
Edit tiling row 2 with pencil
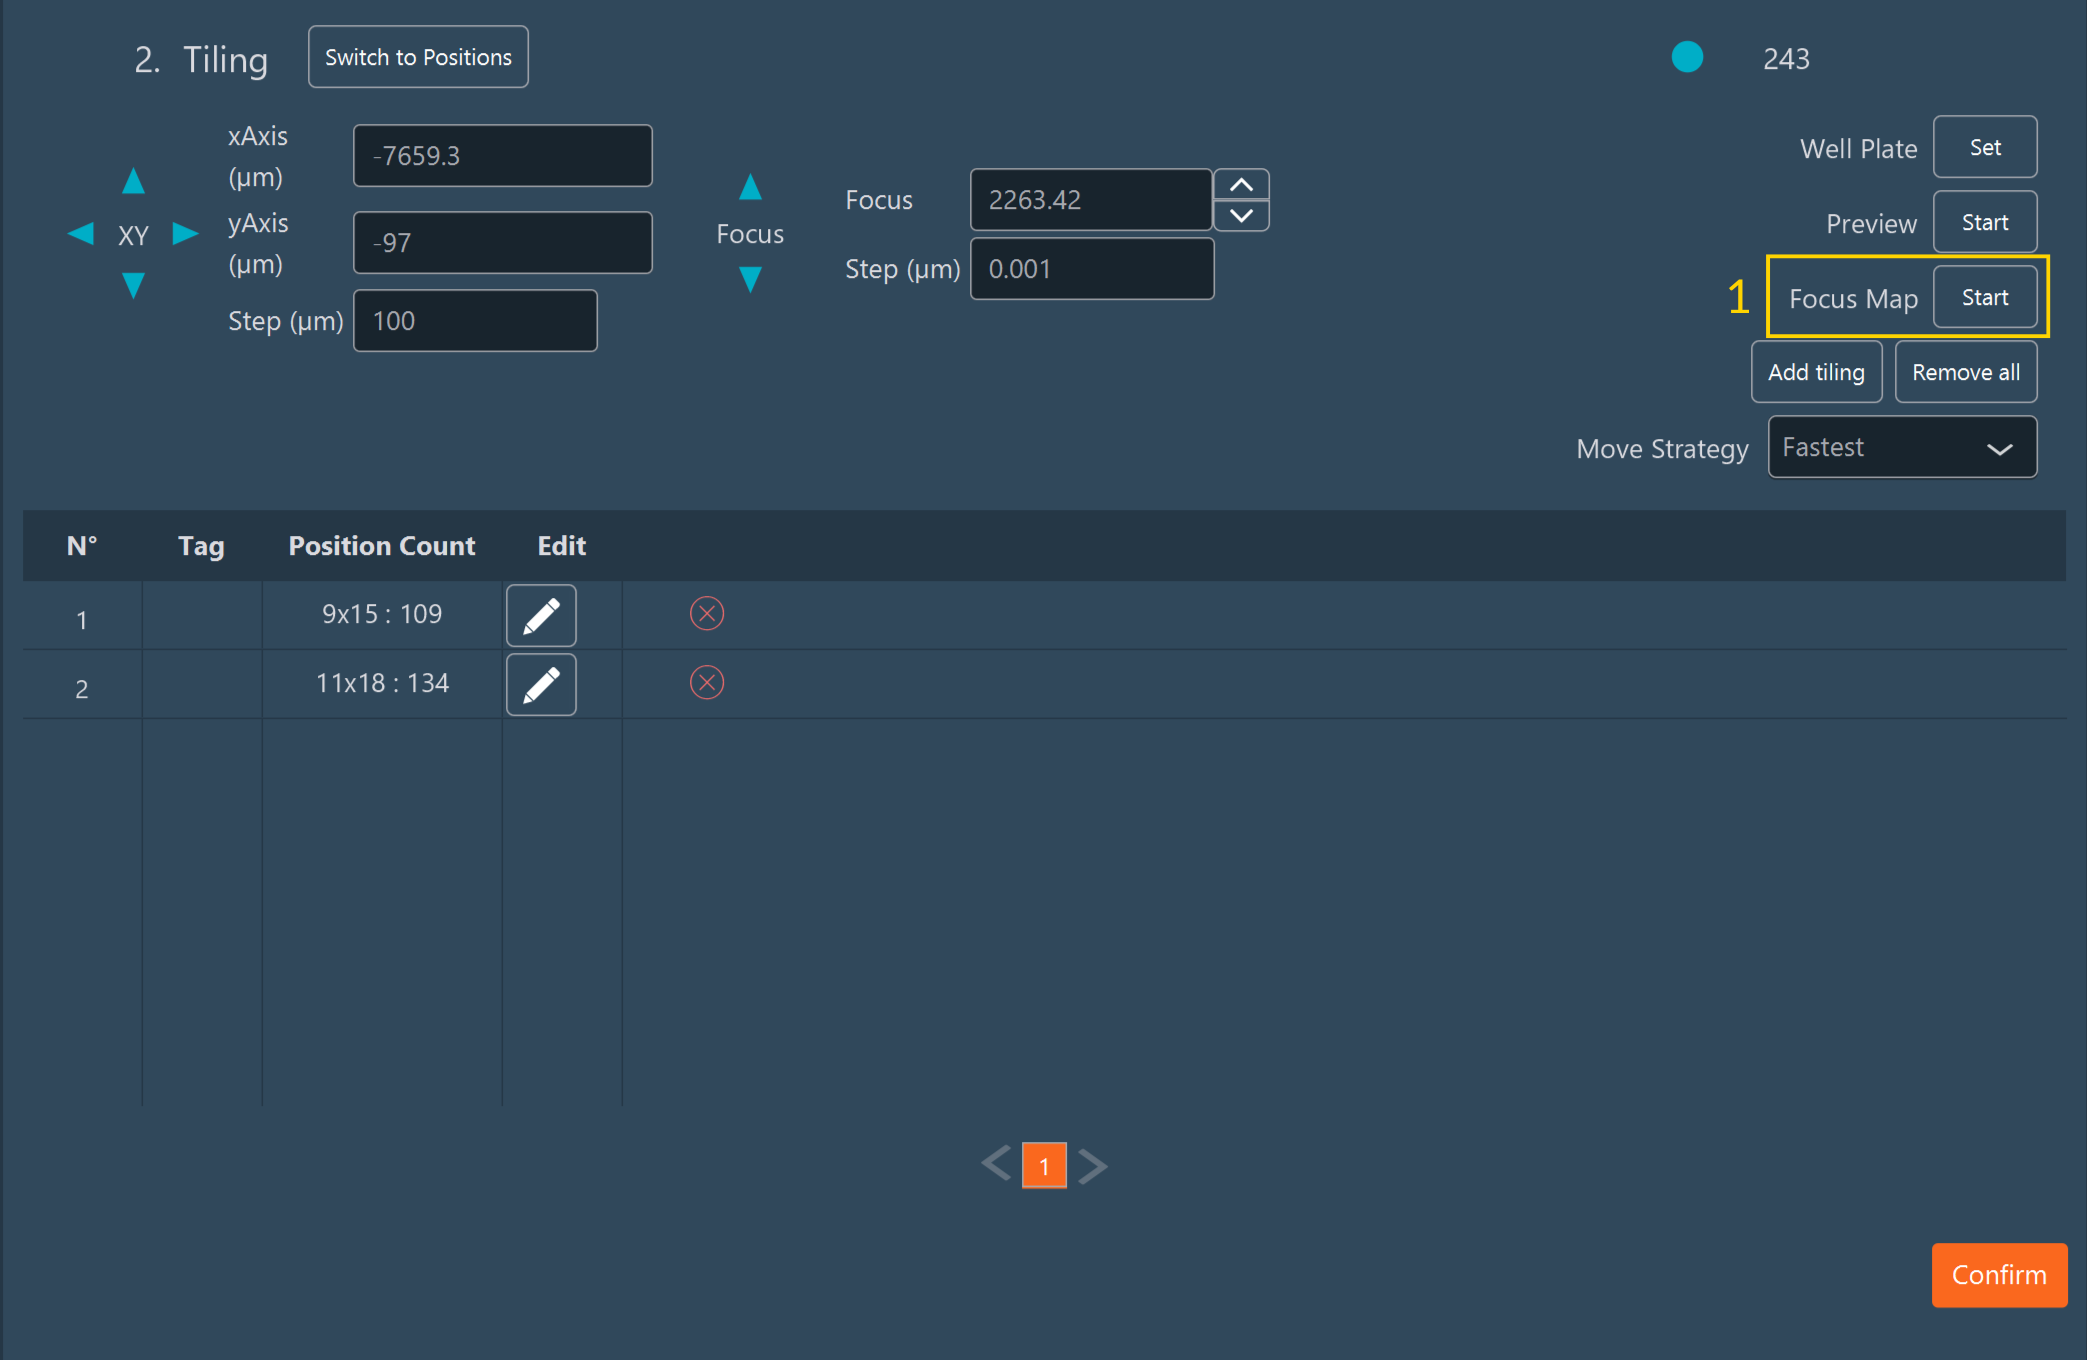pyautogui.click(x=541, y=685)
